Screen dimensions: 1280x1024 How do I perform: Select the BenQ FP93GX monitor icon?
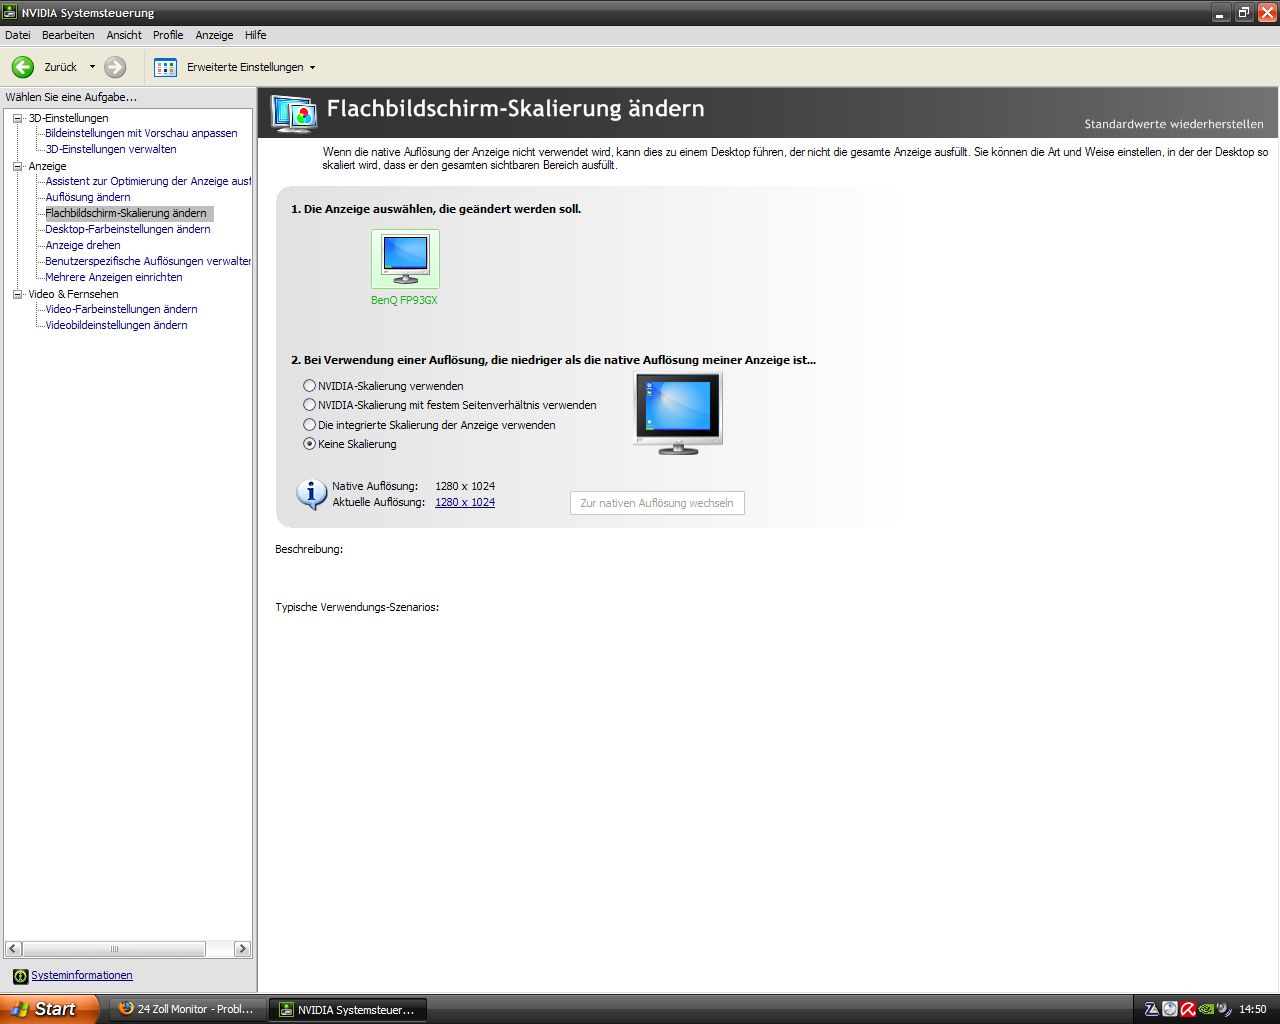pyautogui.click(x=405, y=259)
